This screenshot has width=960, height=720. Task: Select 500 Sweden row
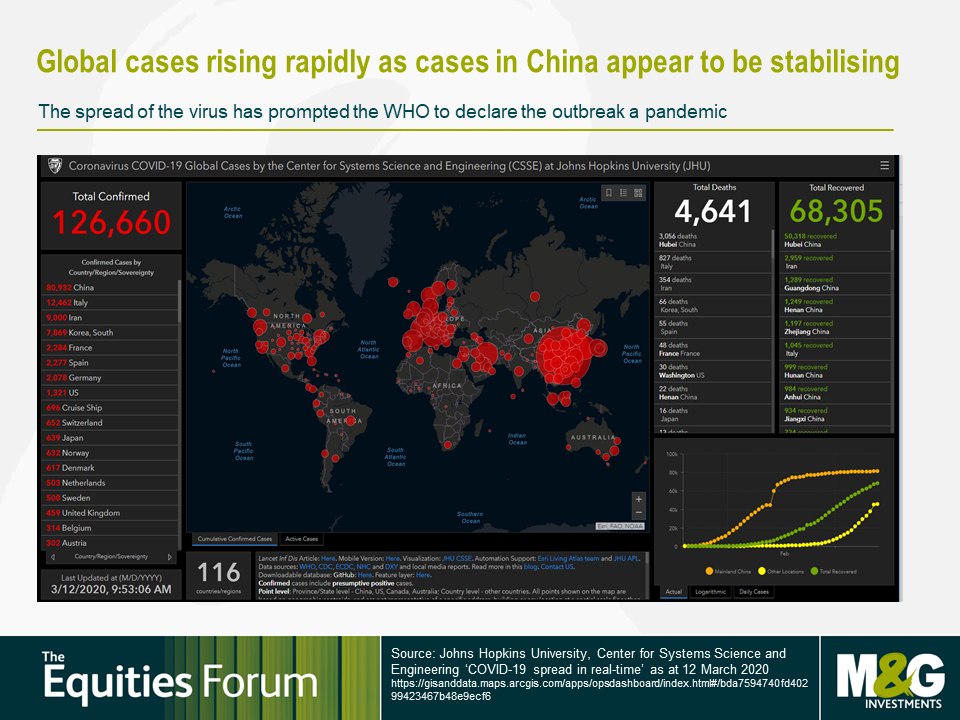tap(110, 498)
